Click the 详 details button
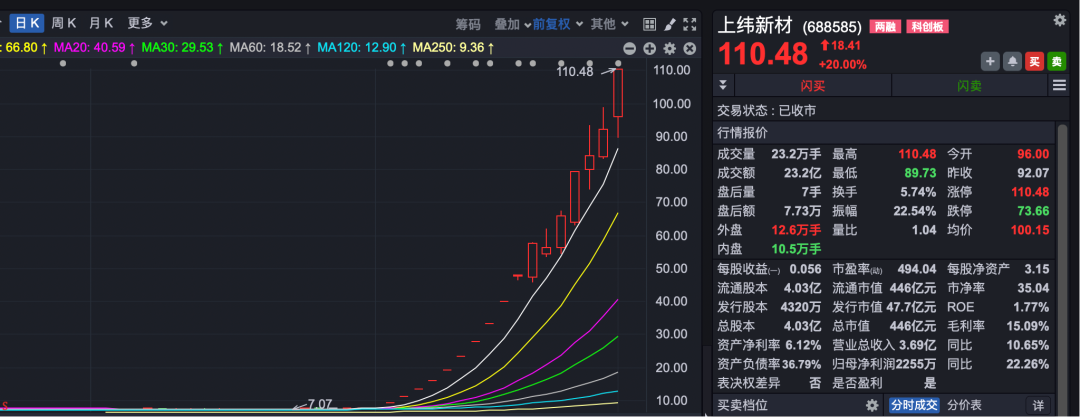This screenshot has height=417, width=1080. click(1039, 405)
